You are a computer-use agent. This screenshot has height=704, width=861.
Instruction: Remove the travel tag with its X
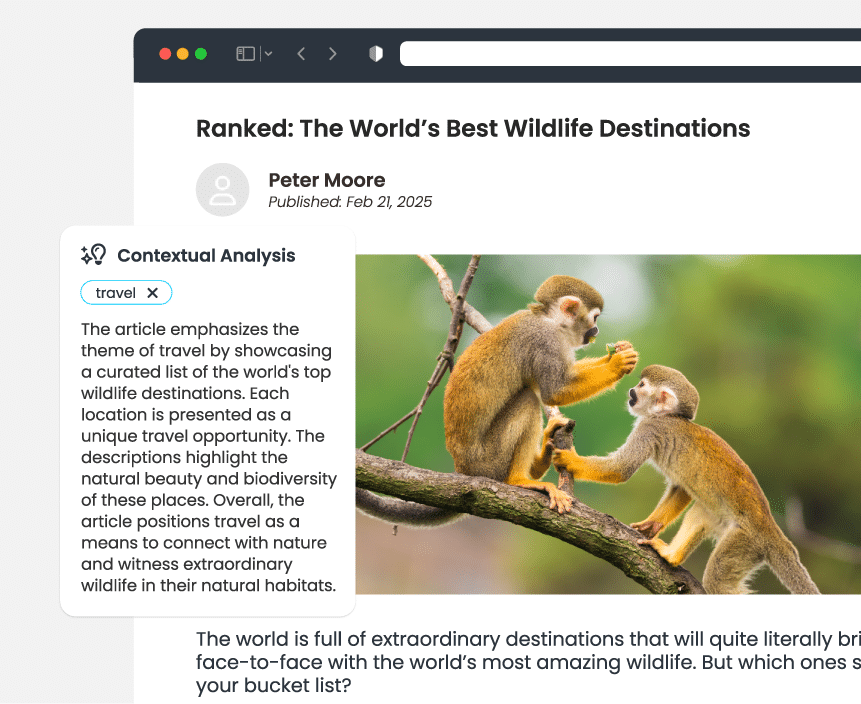coord(154,292)
